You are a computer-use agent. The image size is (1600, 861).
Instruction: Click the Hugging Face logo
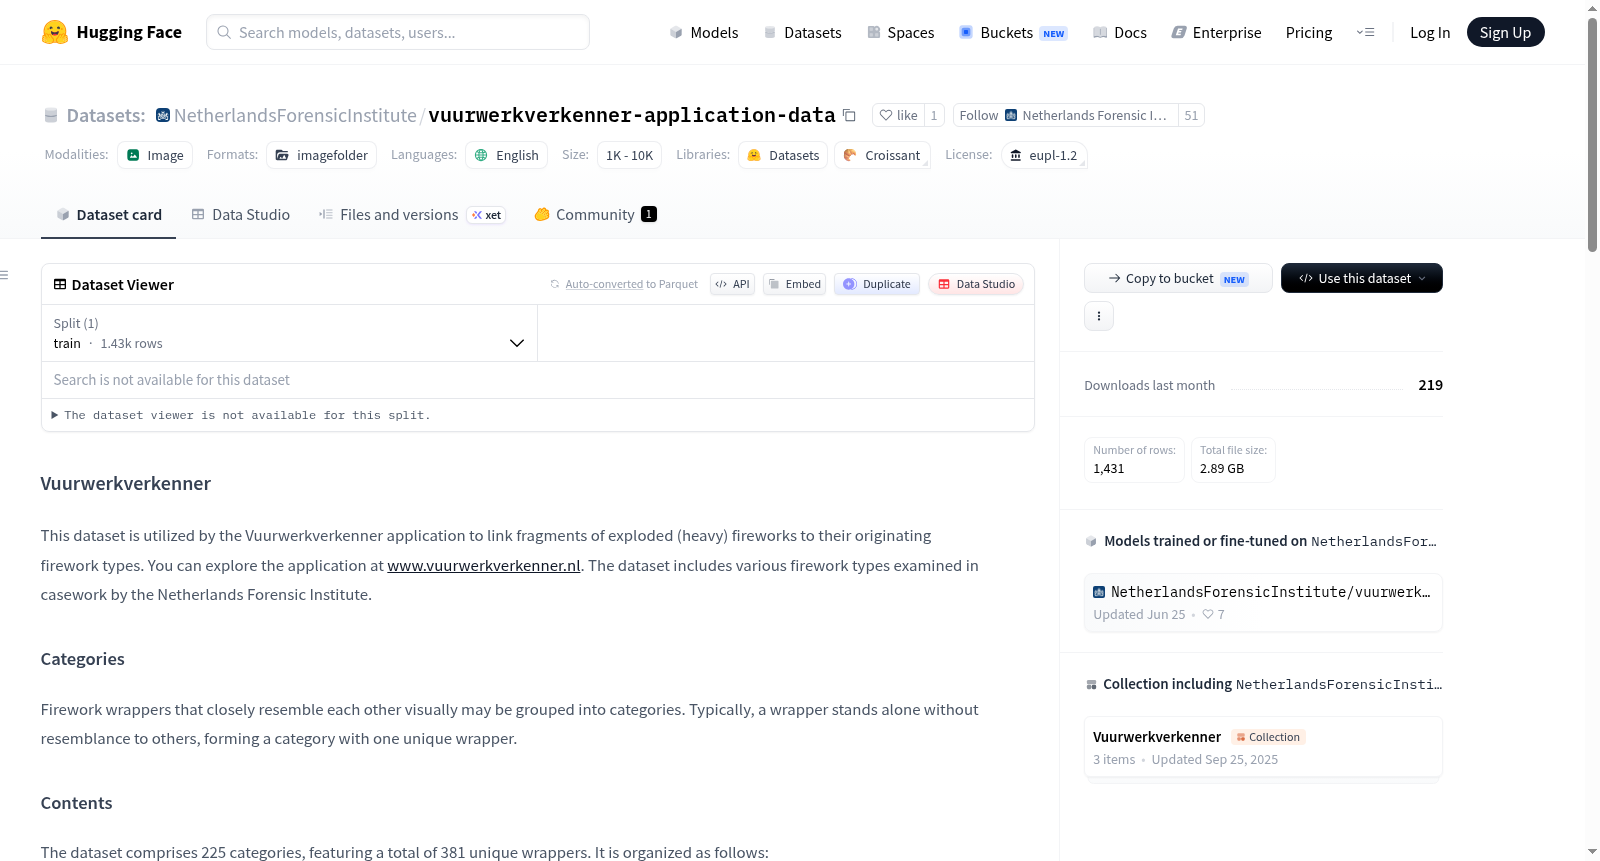coord(111,32)
